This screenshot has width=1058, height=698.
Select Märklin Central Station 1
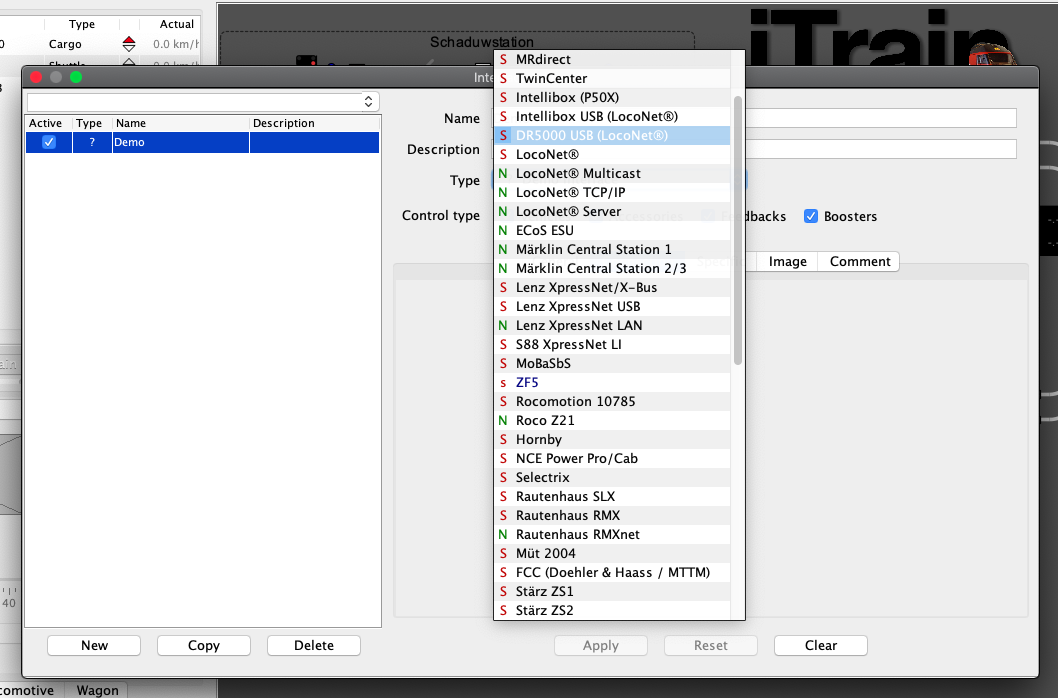(612, 249)
